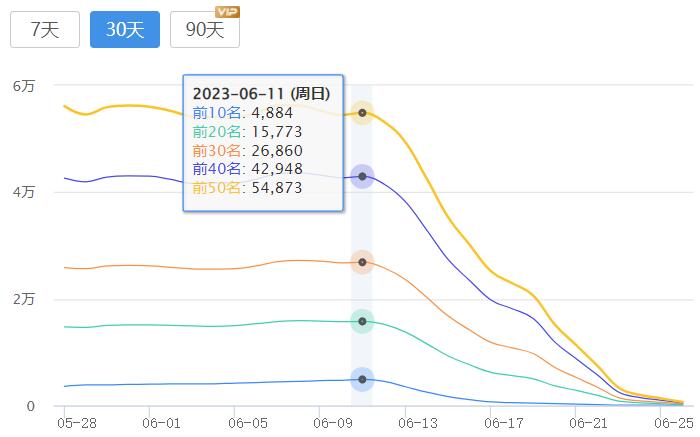The width and height of the screenshot is (700, 437).
Task: Click the 06-09 date axis label
Action: [333, 423]
